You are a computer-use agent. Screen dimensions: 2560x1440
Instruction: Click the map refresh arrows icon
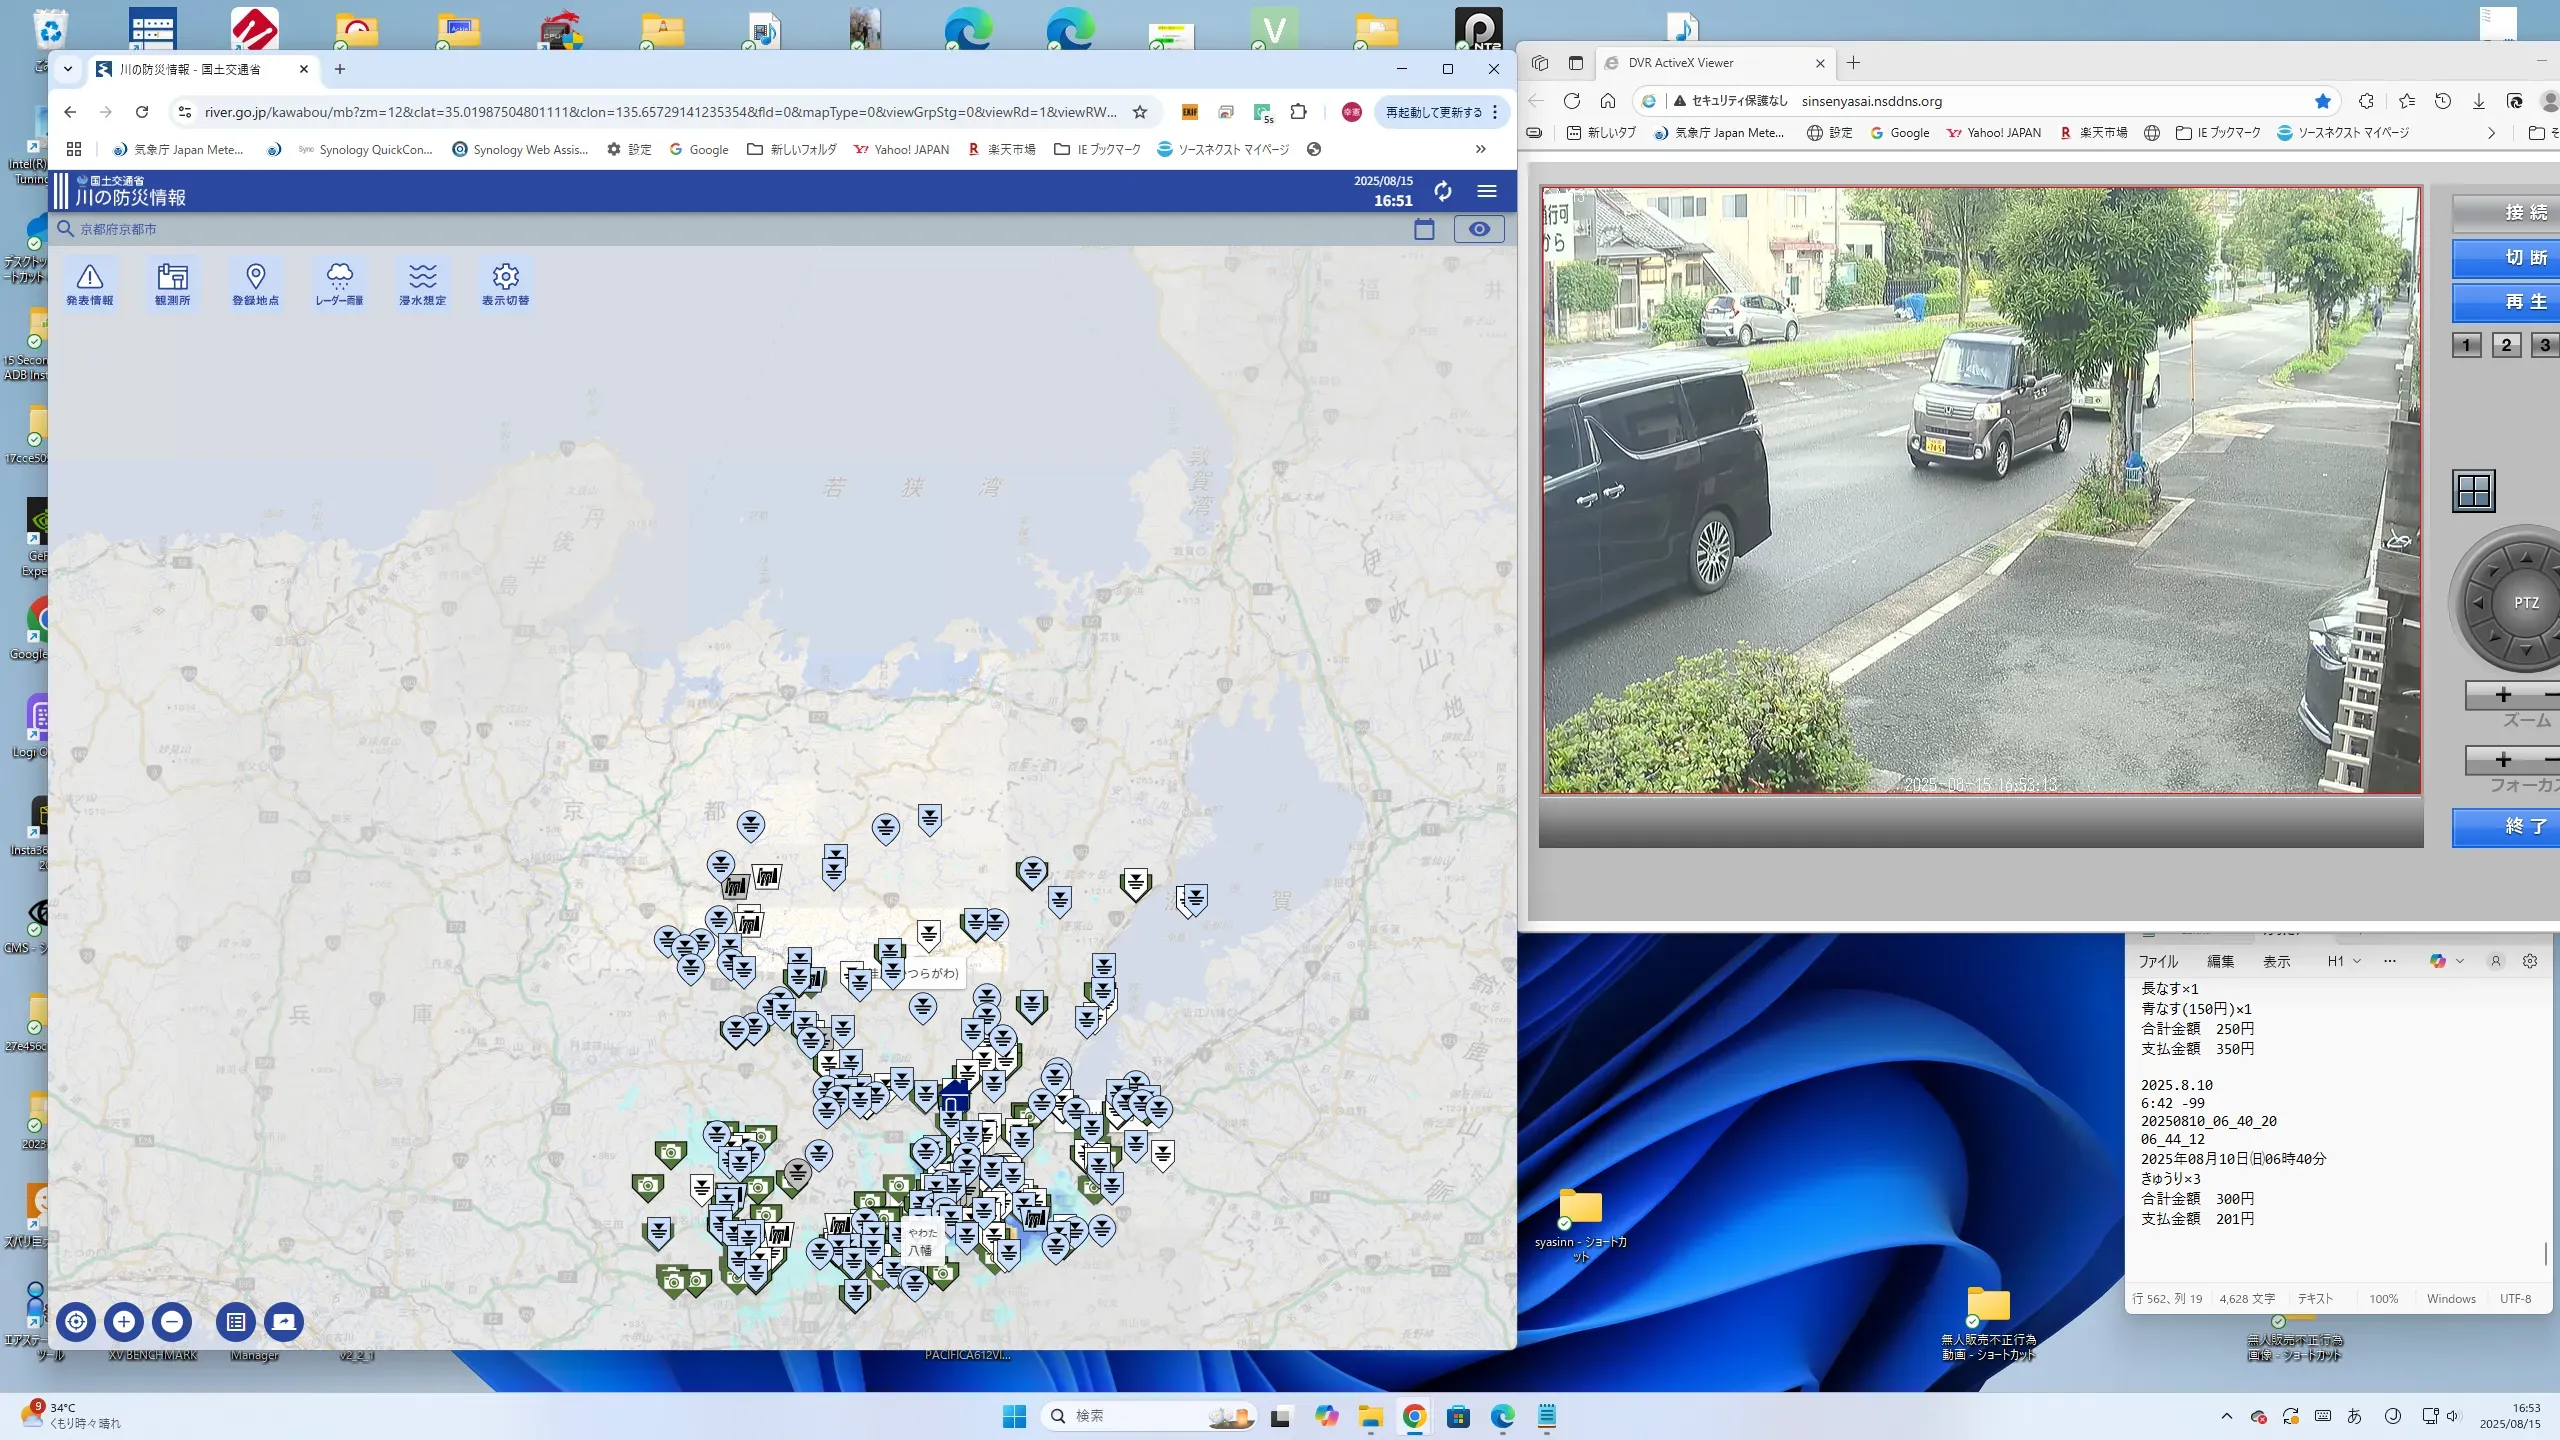pyautogui.click(x=1442, y=191)
